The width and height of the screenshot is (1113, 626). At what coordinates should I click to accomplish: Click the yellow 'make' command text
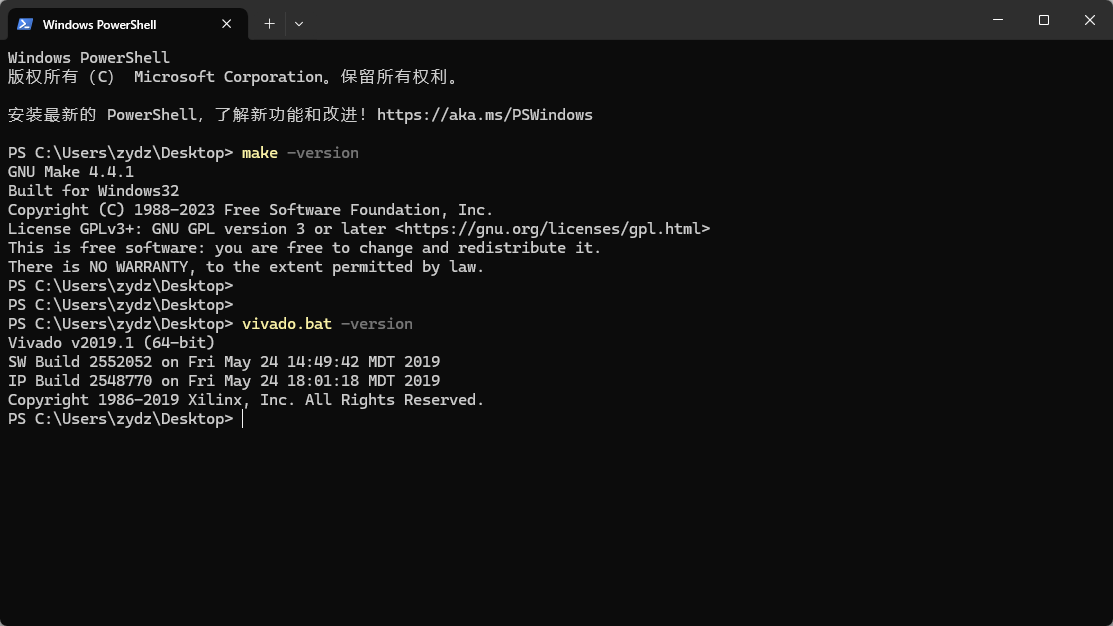coord(259,153)
